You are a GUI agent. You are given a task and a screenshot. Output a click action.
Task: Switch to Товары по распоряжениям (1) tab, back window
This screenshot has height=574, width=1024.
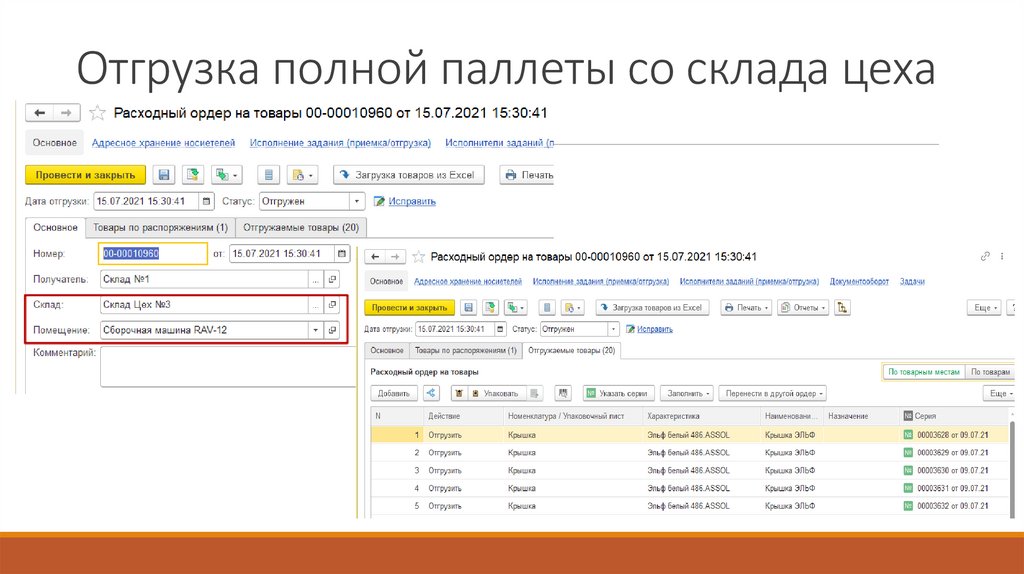[160, 227]
